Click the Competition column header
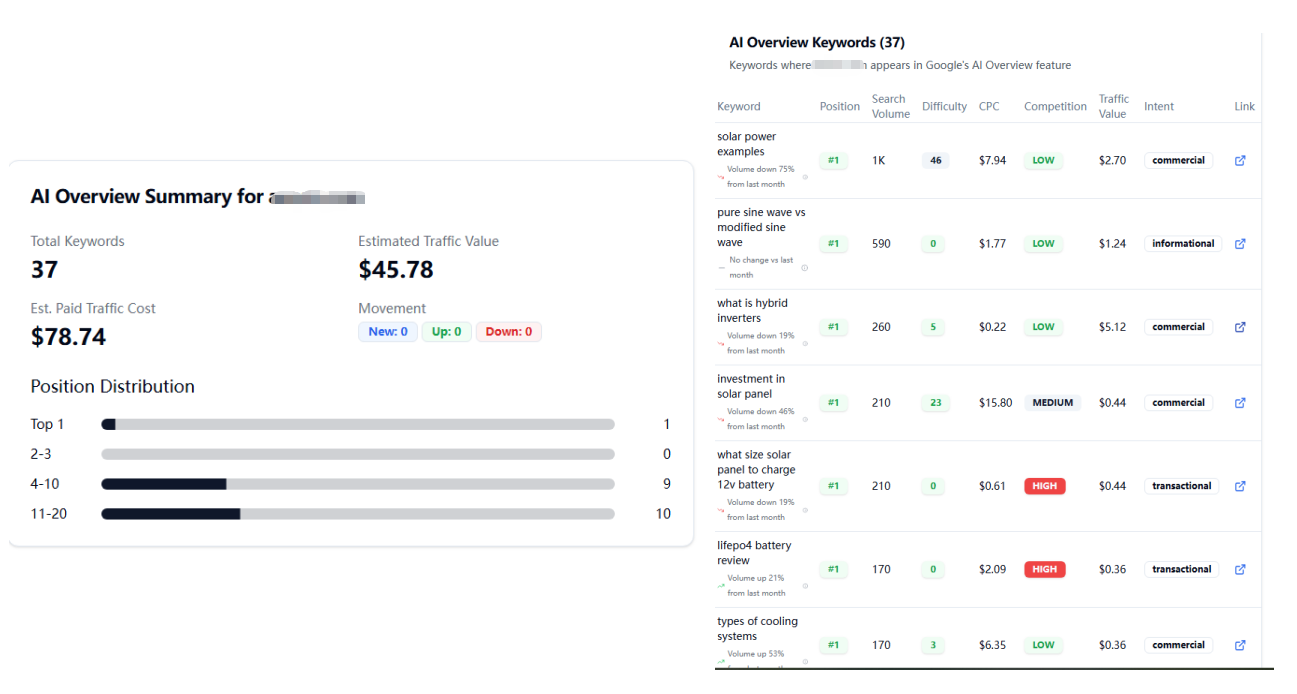1297x694 pixels. (1055, 106)
